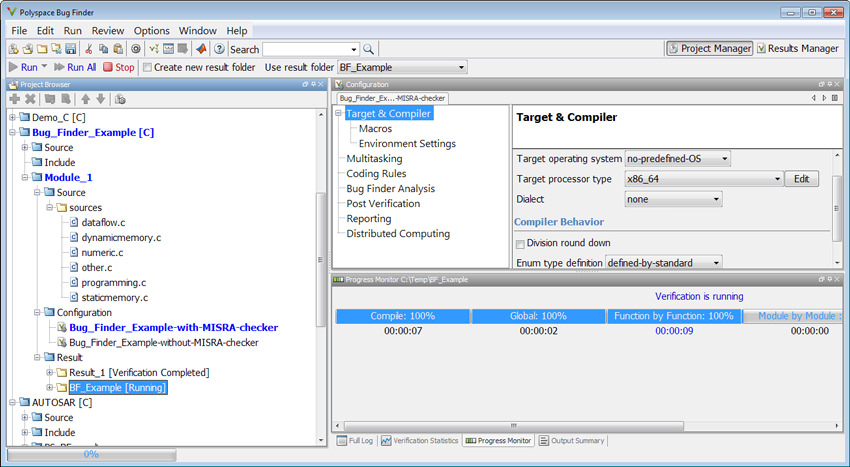Image resolution: width=850 pixels, height=467 pixels.
Task: Enable Create new result folder checkbox
Action: (147, 68)
